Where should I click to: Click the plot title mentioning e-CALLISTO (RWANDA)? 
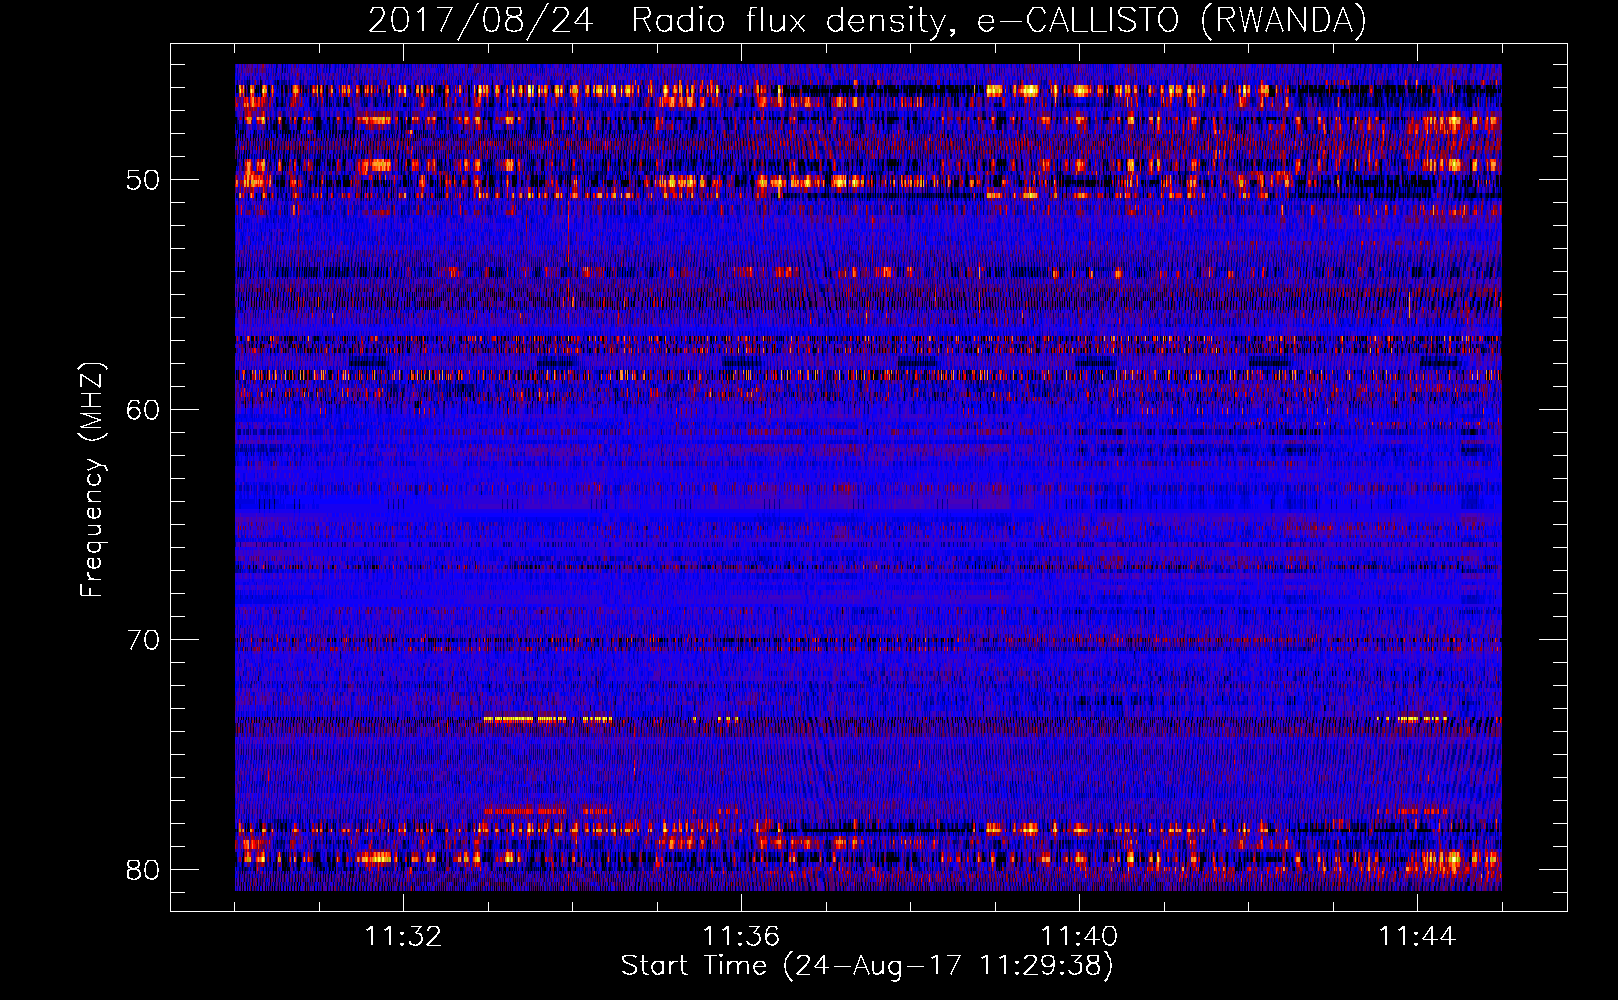point(867,20)
